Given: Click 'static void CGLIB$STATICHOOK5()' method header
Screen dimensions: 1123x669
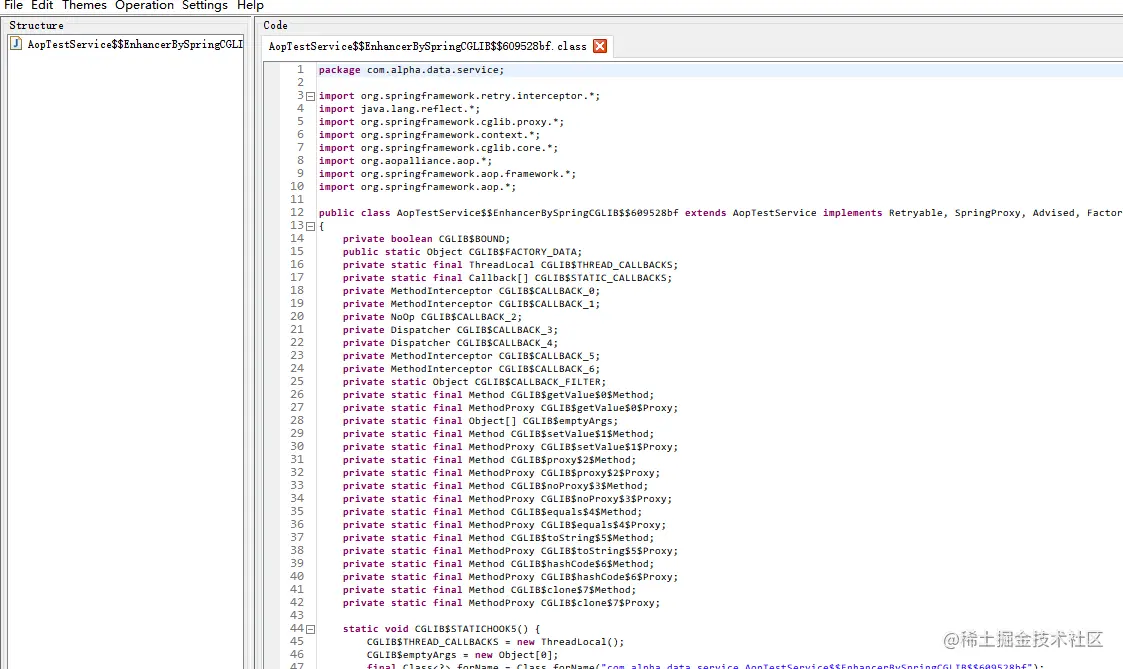Looking at the screenshot, I should tap(441, 629).
